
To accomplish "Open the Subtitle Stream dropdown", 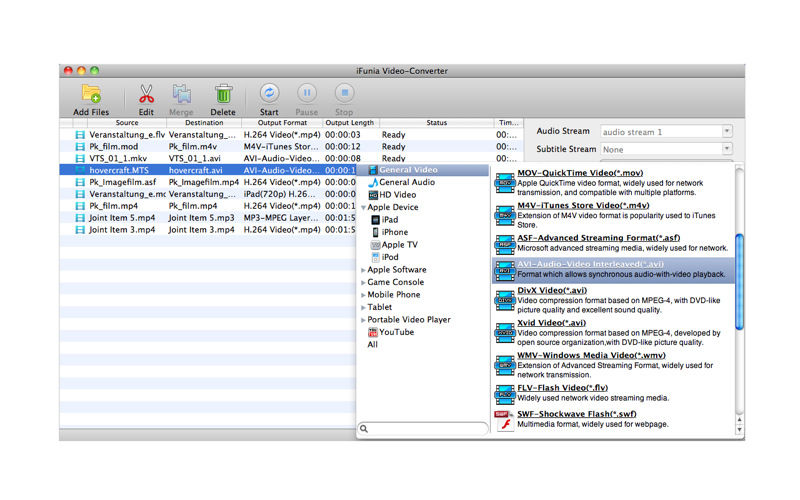I will click(666, 149).
